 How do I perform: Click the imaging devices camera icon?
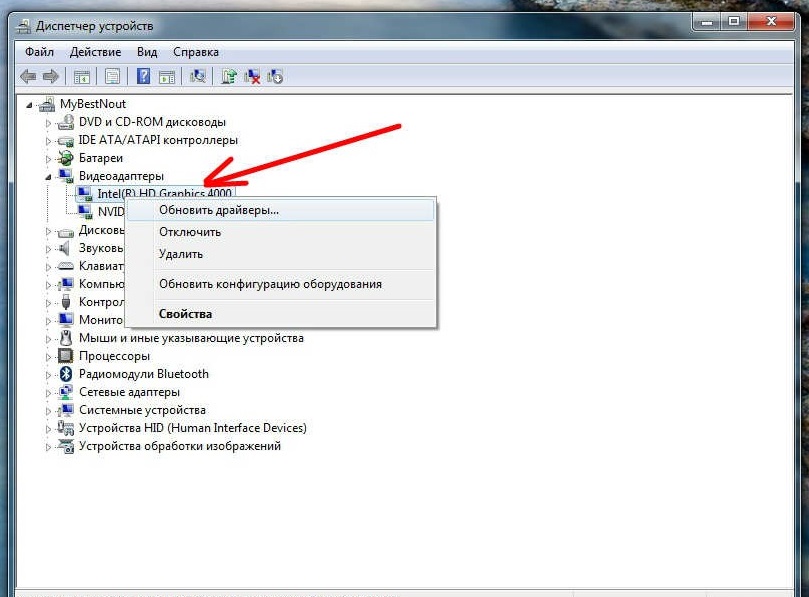[x=66, y=446]
